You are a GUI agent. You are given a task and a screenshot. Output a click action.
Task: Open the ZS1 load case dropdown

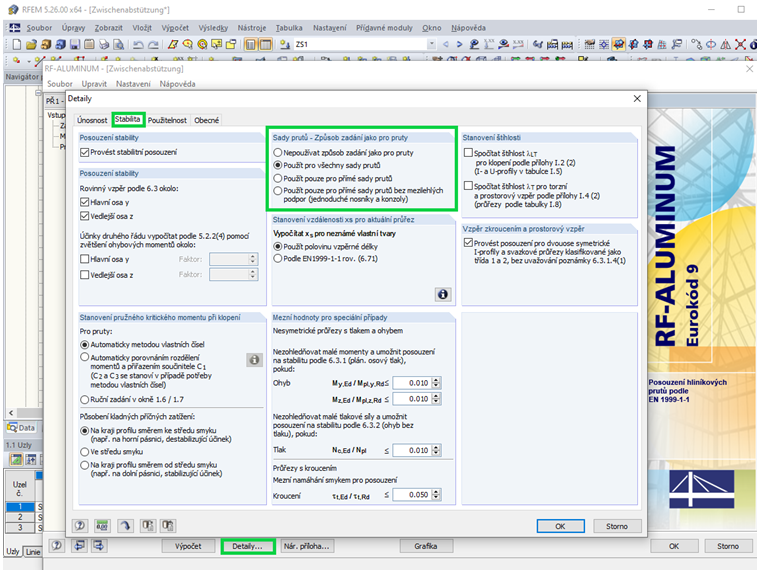(x=431, y=45)
